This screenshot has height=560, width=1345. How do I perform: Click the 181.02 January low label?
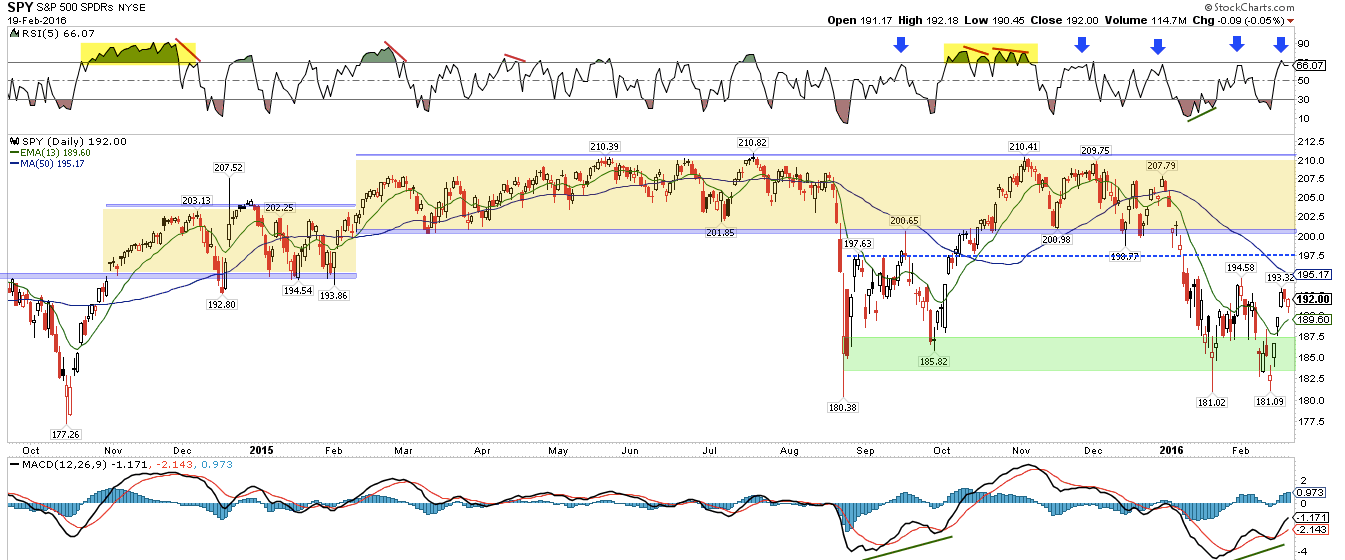click(x=1212, y=403)
